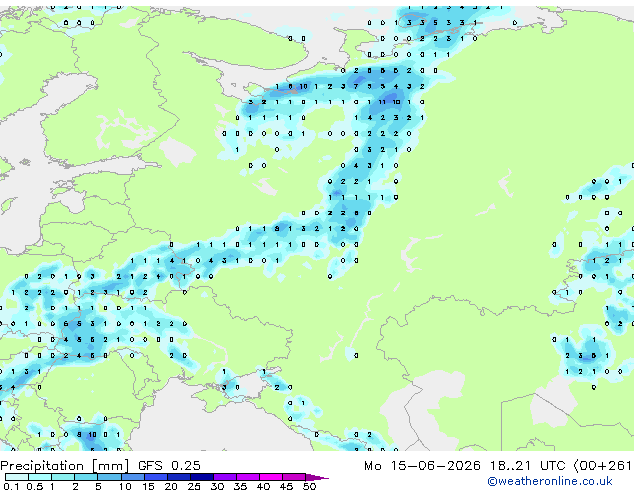Click the '0.1' legend scale label
Image resolution: width=634 pixels, height=490 pixels.
11,486
